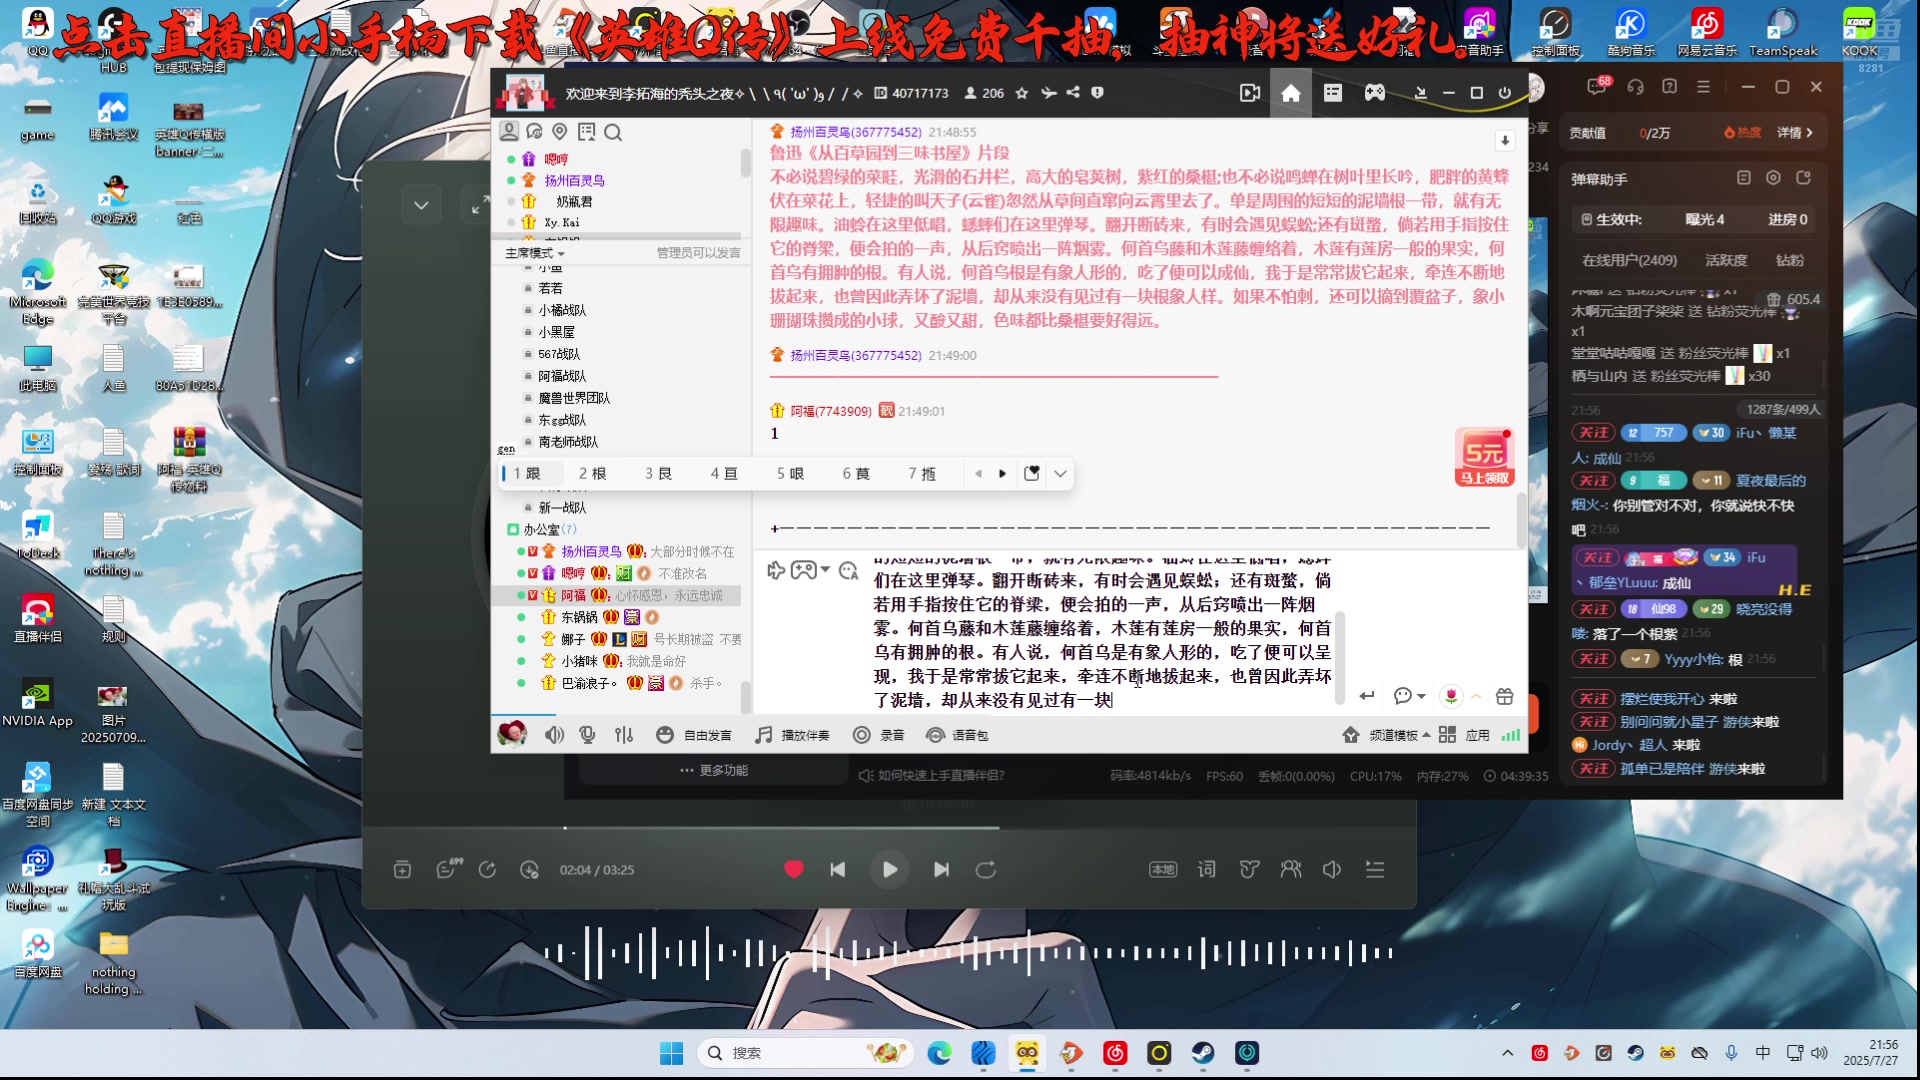The height and width of the screenshot is (1080, 1920).
Task: Select the 小黑屋 channel
Action: click(556, 332)
